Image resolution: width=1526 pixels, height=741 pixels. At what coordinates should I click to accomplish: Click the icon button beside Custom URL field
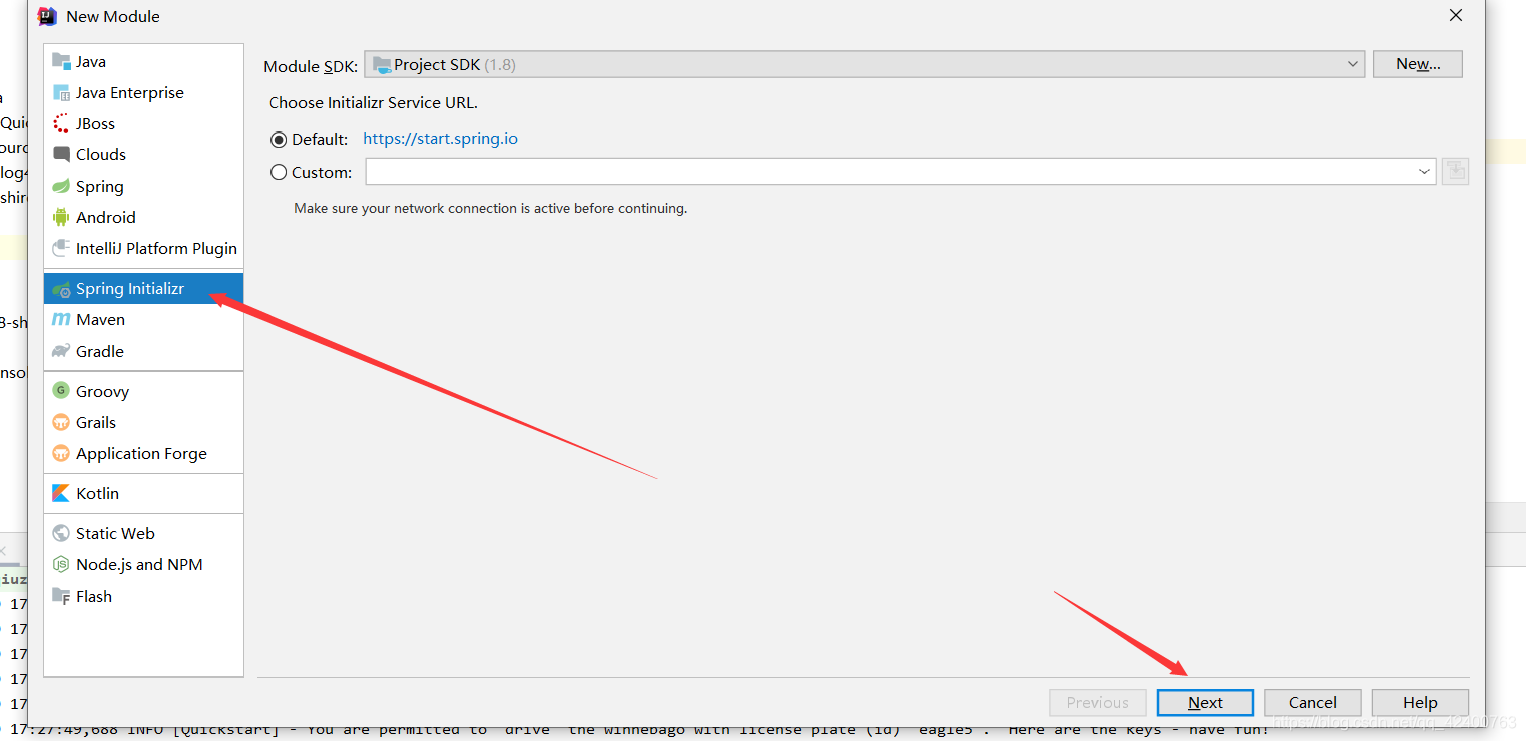coord(1455,171)
